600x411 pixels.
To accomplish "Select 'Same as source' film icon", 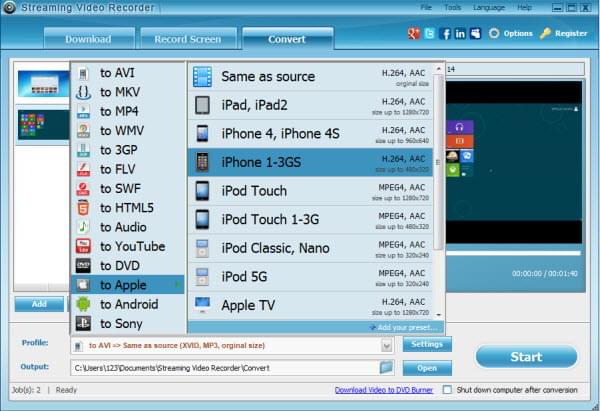I will point(202,77).
